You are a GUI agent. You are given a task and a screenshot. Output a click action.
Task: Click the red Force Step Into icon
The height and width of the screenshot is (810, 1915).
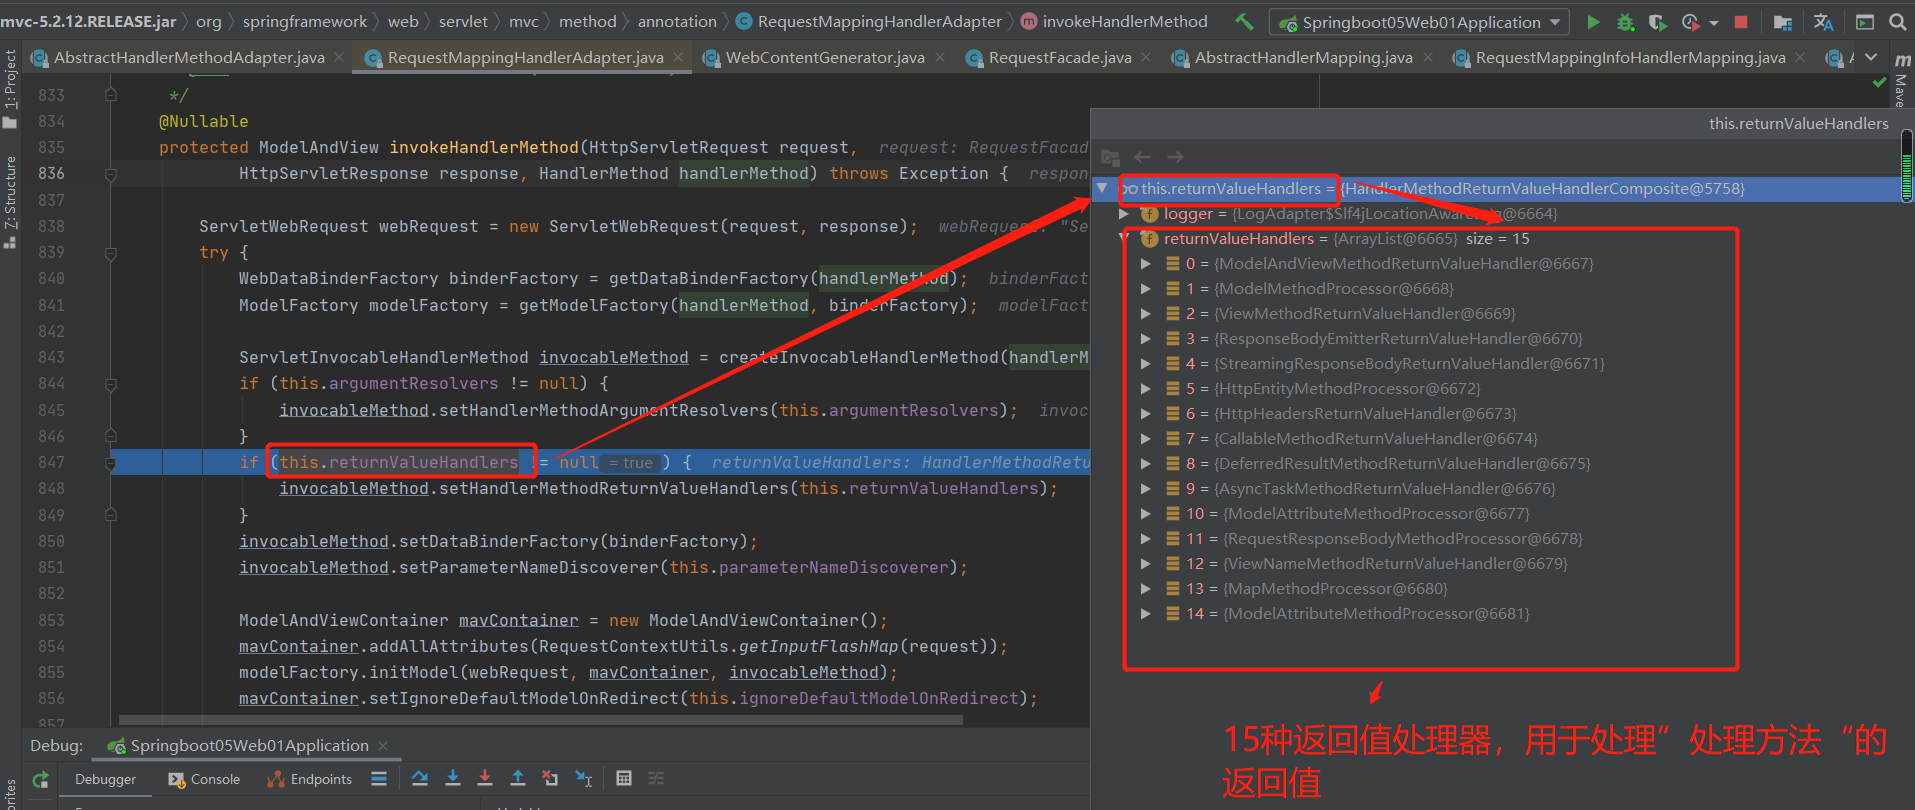[x=485, y=778]
